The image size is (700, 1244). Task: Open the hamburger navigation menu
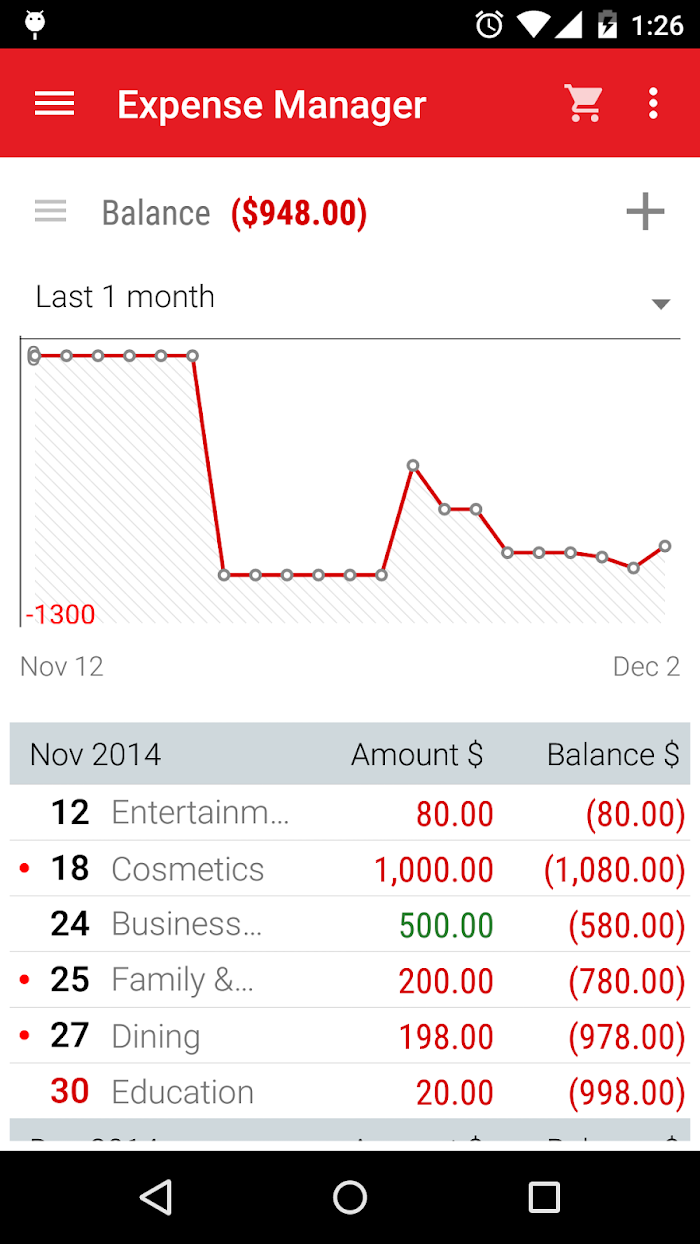[55, 104]
